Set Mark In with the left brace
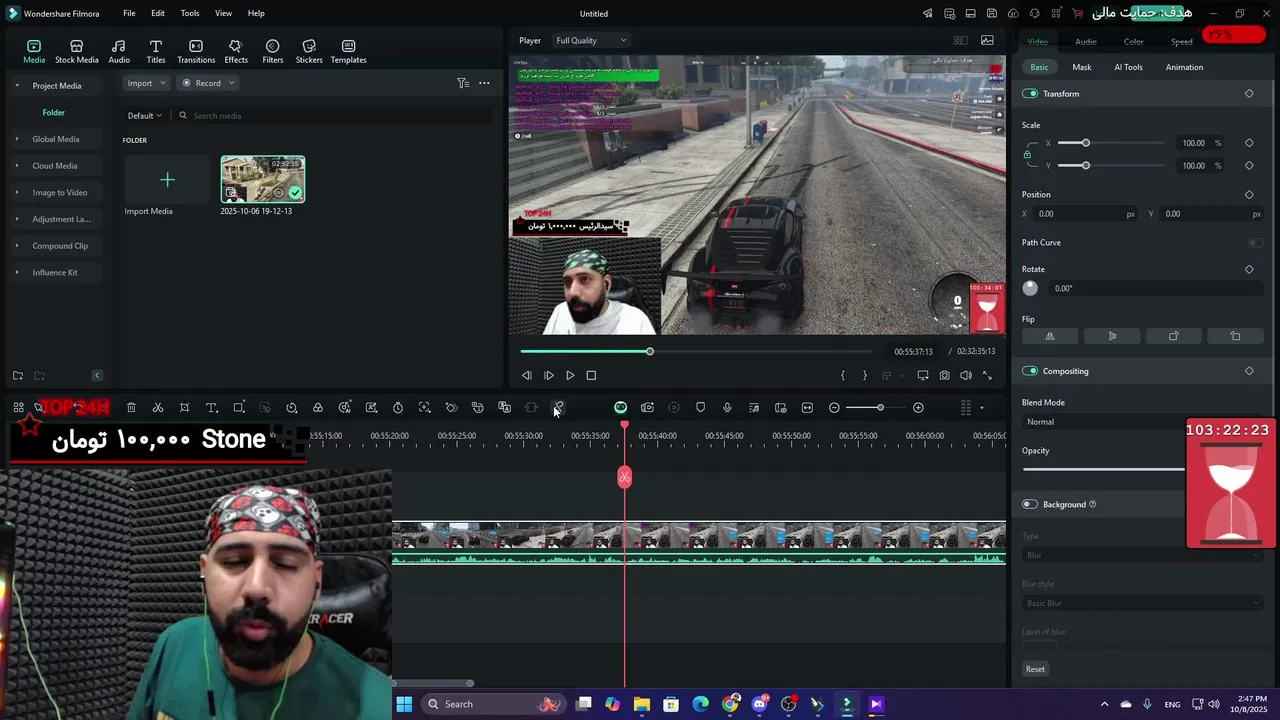 click(843, 376)
